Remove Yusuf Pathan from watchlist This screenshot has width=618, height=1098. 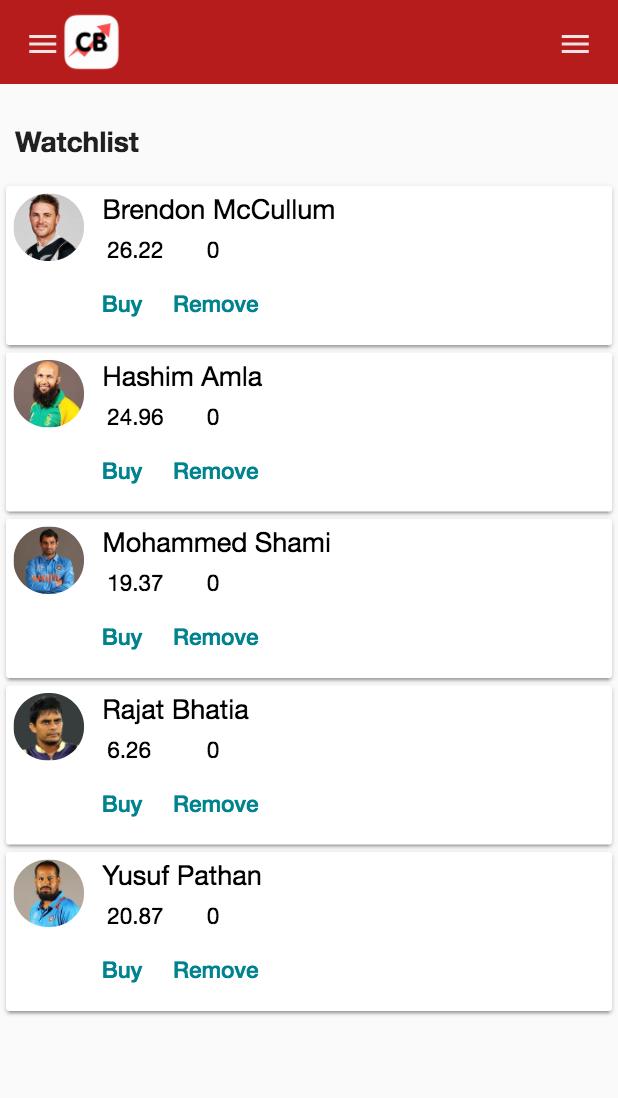[x=216, y=971]
